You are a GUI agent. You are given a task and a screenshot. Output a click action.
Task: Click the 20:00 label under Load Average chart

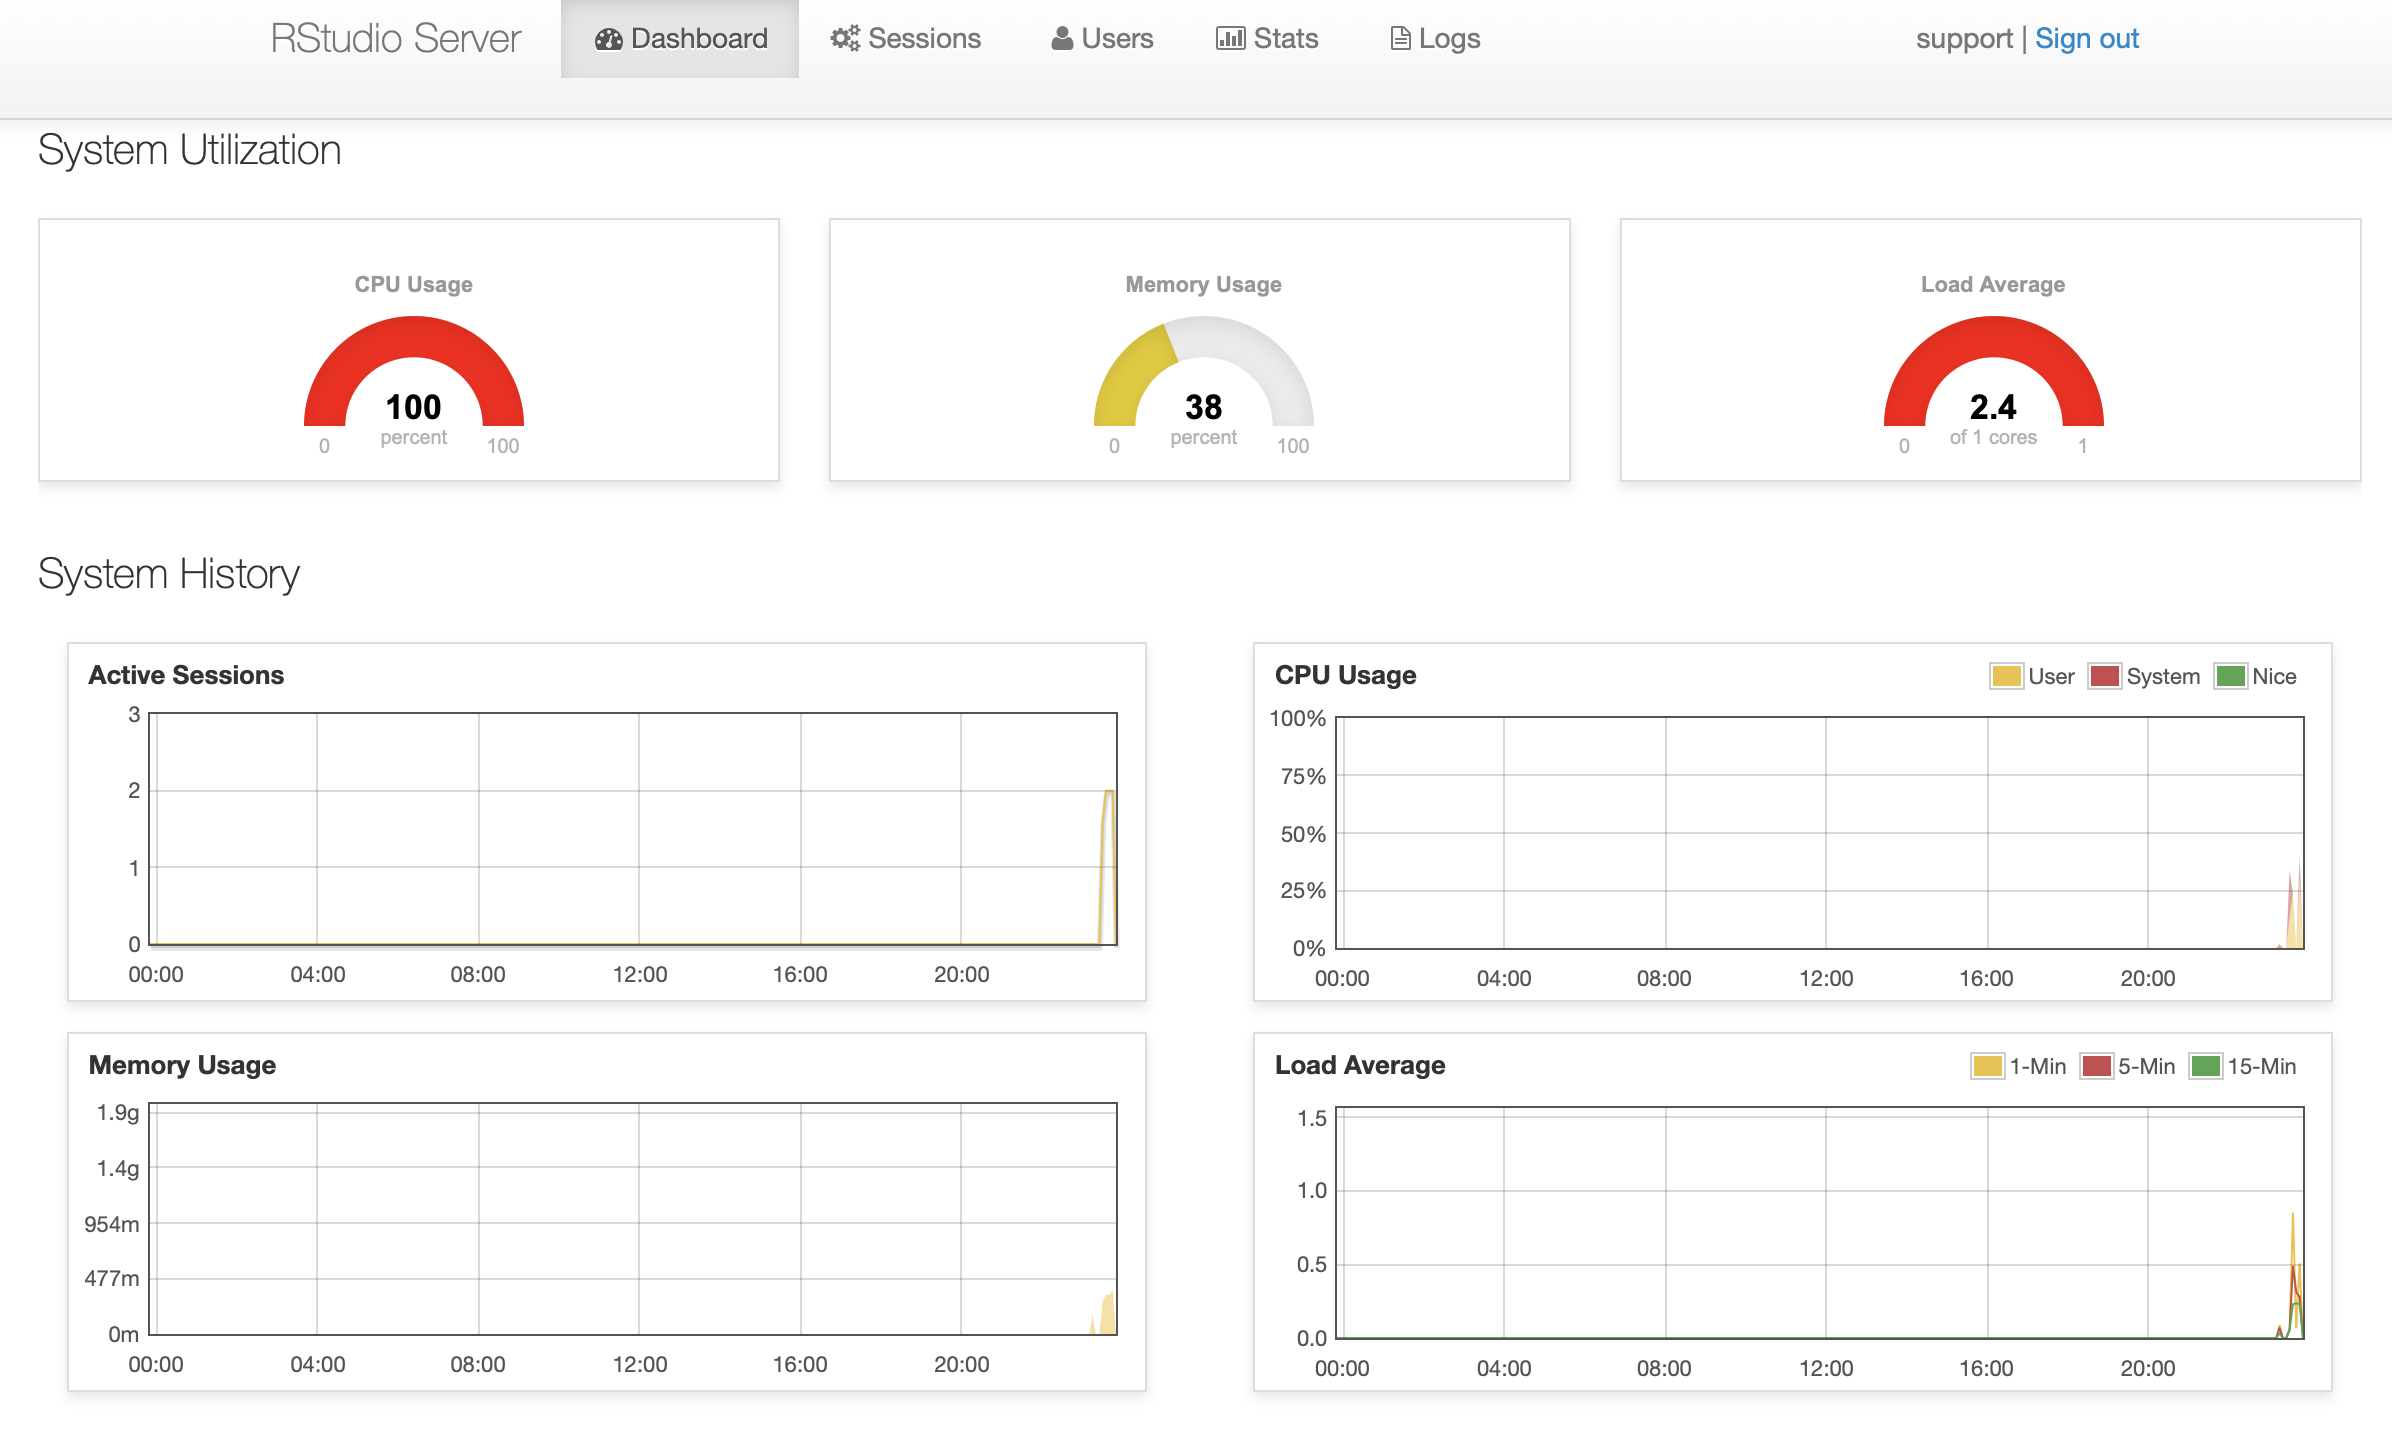pyautogui.click(x=2148, y=1369)
